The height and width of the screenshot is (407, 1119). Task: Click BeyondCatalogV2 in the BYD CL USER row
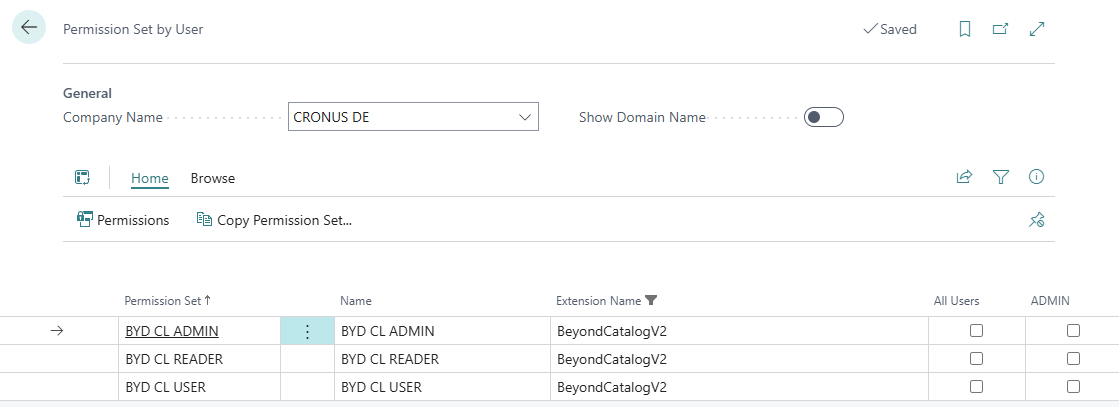pyautogui.click(x=612, y=387)
